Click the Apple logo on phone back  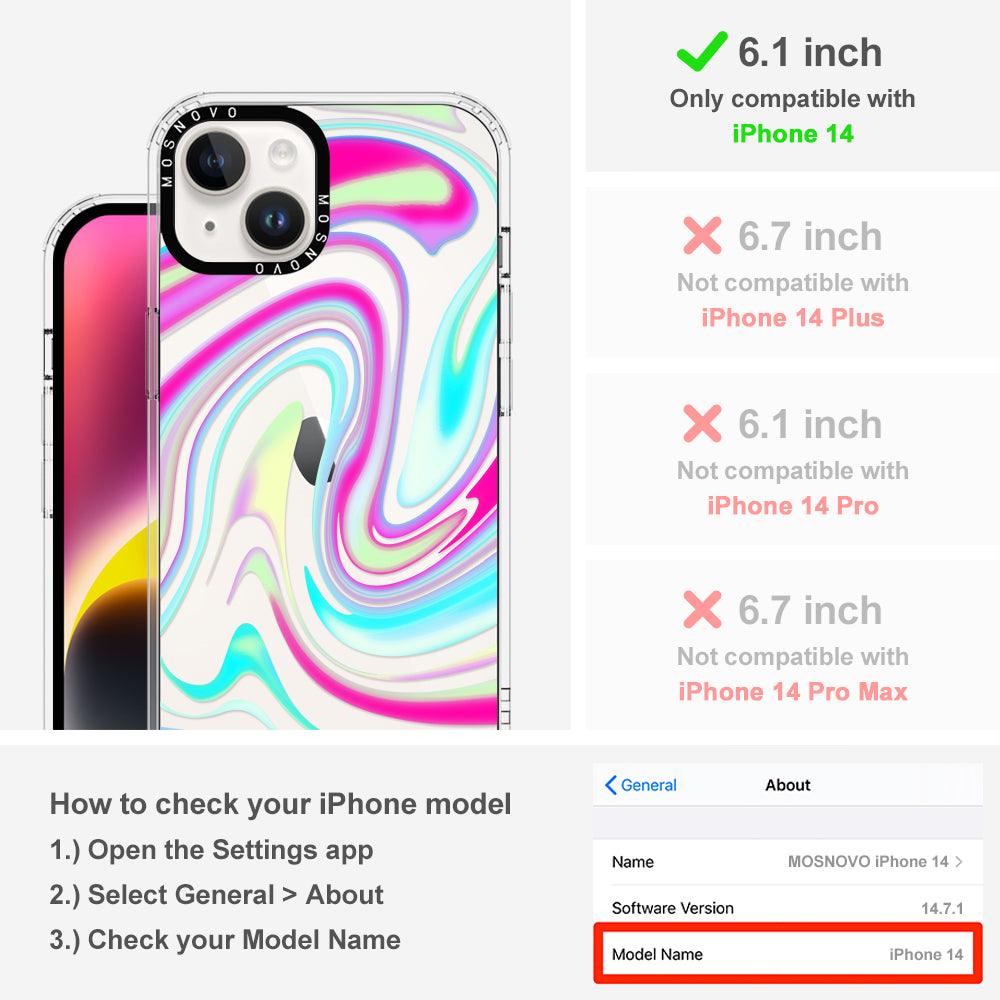(313, 450)
